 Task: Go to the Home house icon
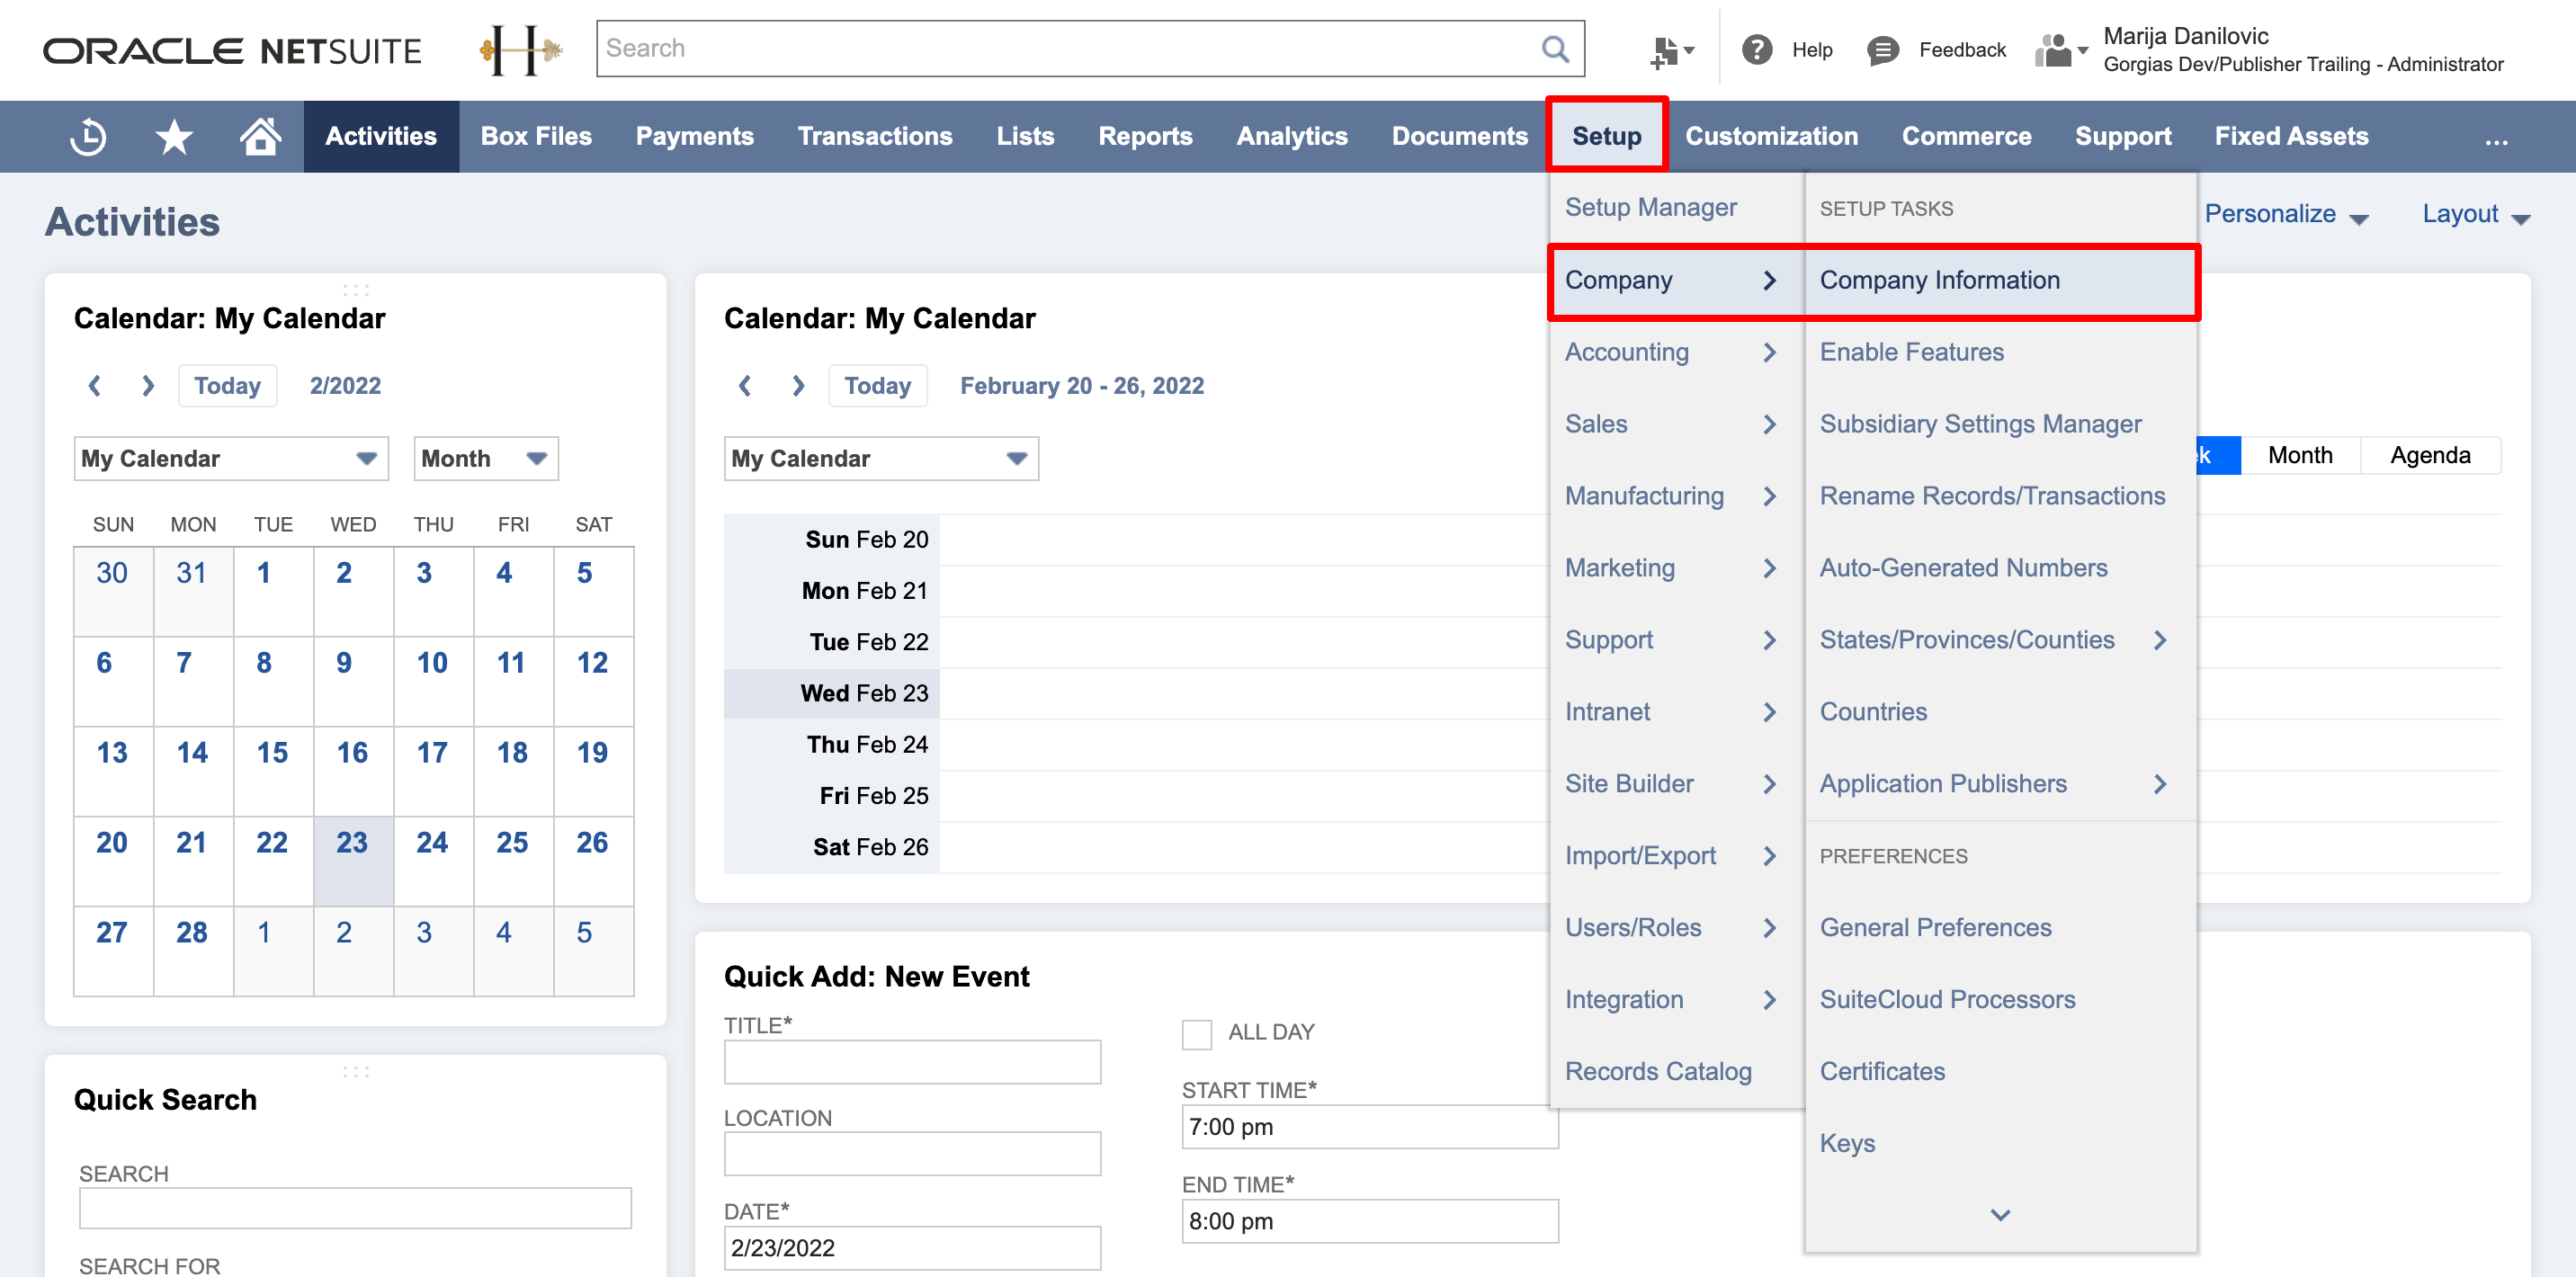tap(260, 136)
